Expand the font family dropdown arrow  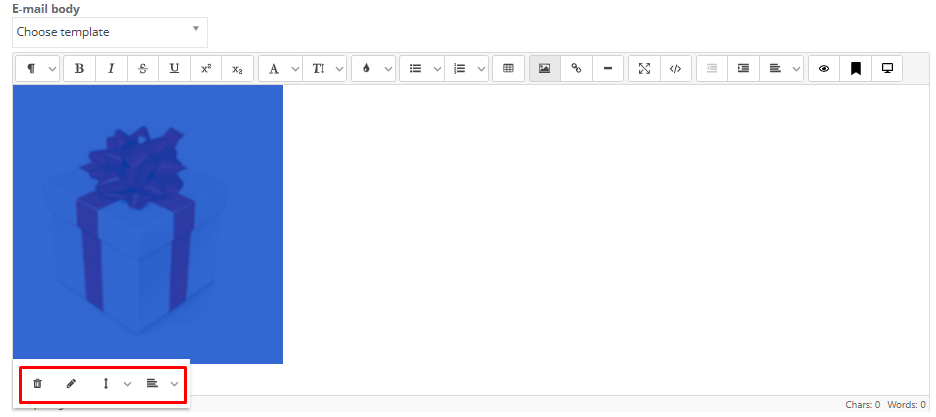295,69
